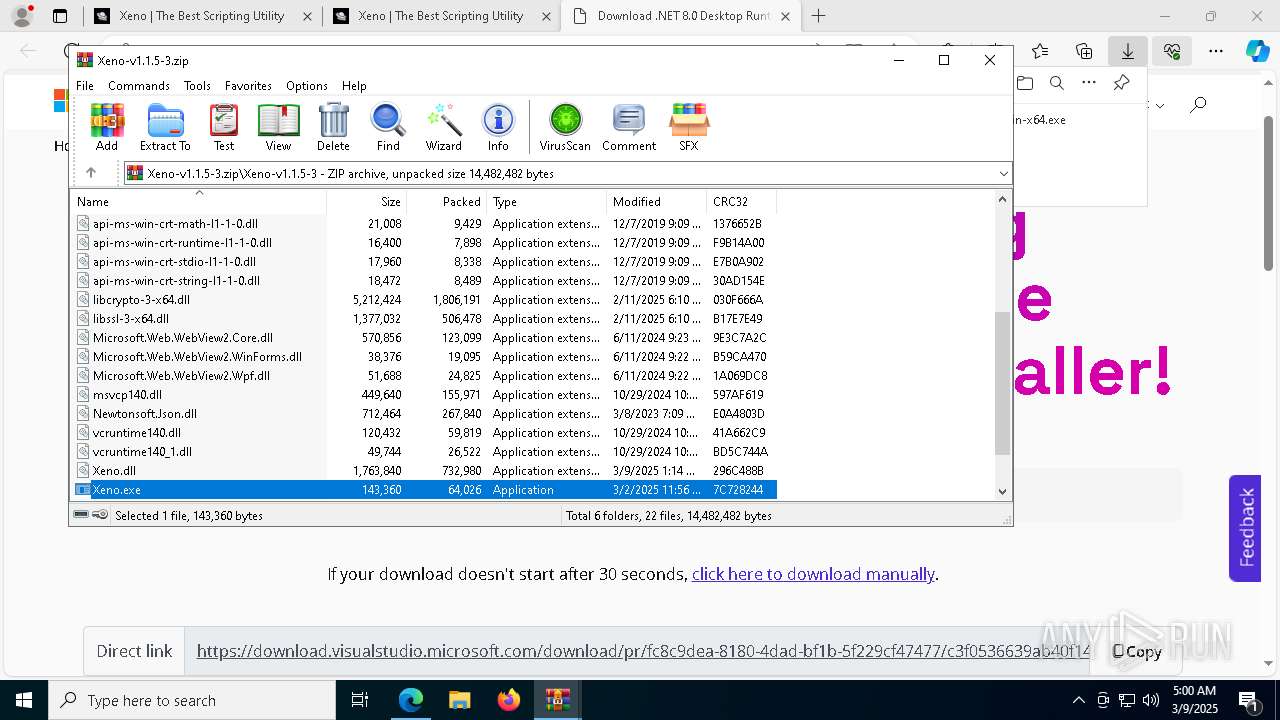Show archive Info
Image resolution: width=1280 pixels, height=720 pixels.
[498, 127]
